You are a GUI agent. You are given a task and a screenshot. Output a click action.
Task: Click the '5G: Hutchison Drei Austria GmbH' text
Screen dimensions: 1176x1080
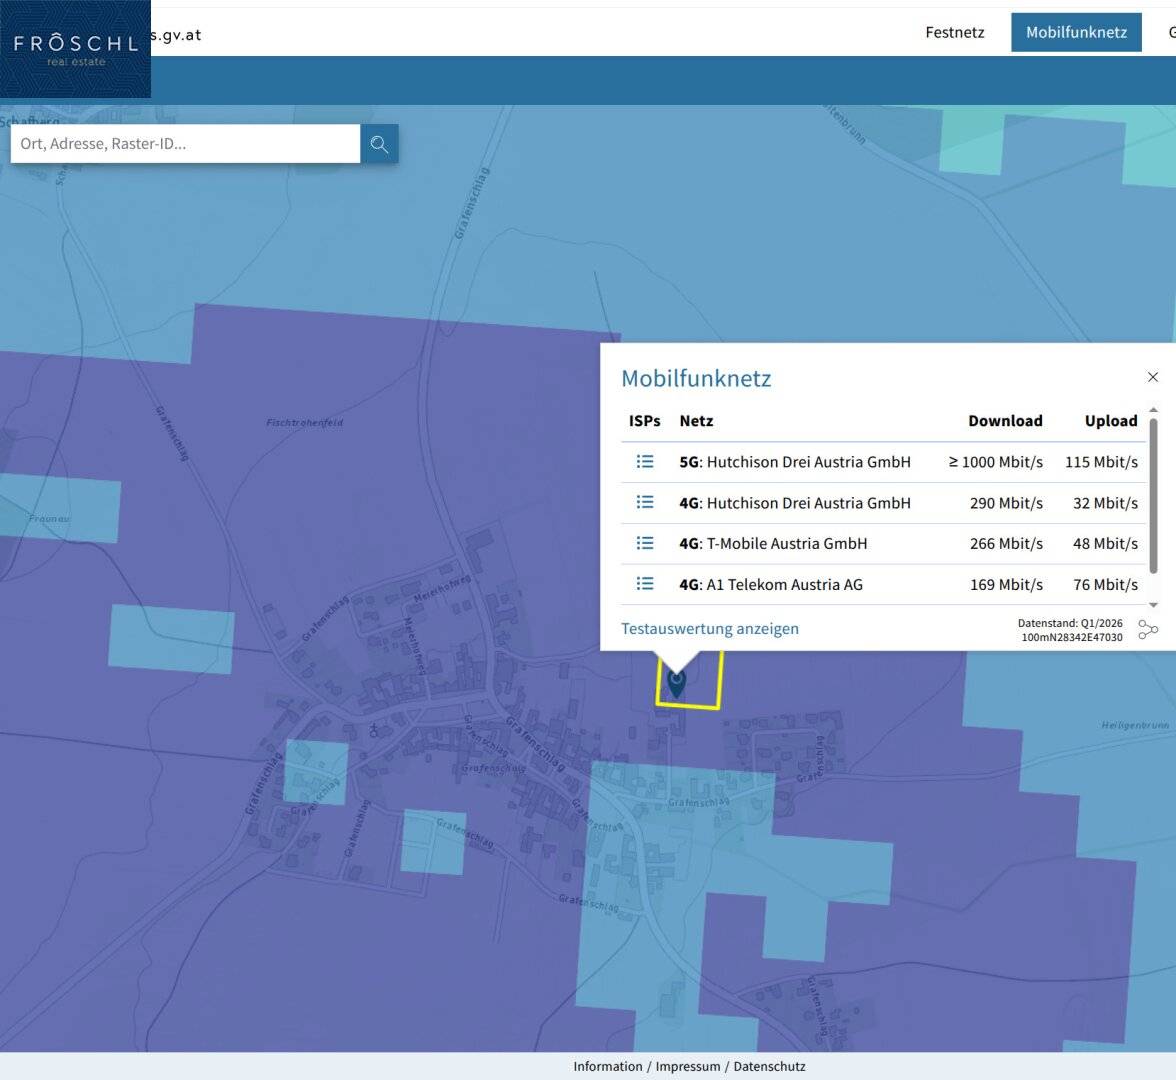pyautogui.click(x=795, y=462)
